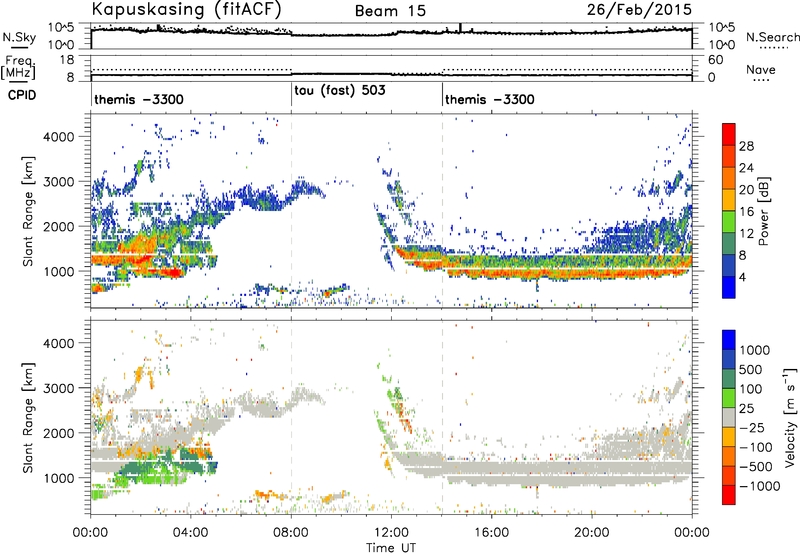Click the 'CPID' row label
800x554 pixels.
click(22, 95)
